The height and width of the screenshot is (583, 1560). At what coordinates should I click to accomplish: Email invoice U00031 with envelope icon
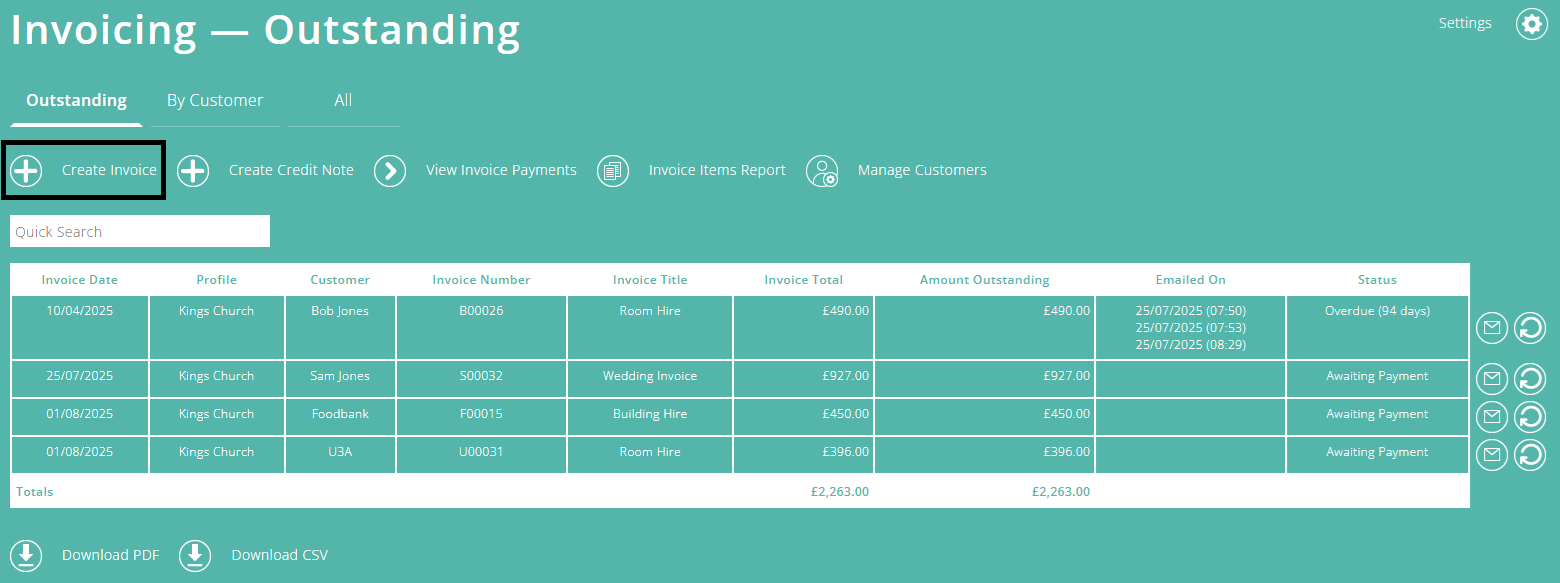tap(1492, 455)
